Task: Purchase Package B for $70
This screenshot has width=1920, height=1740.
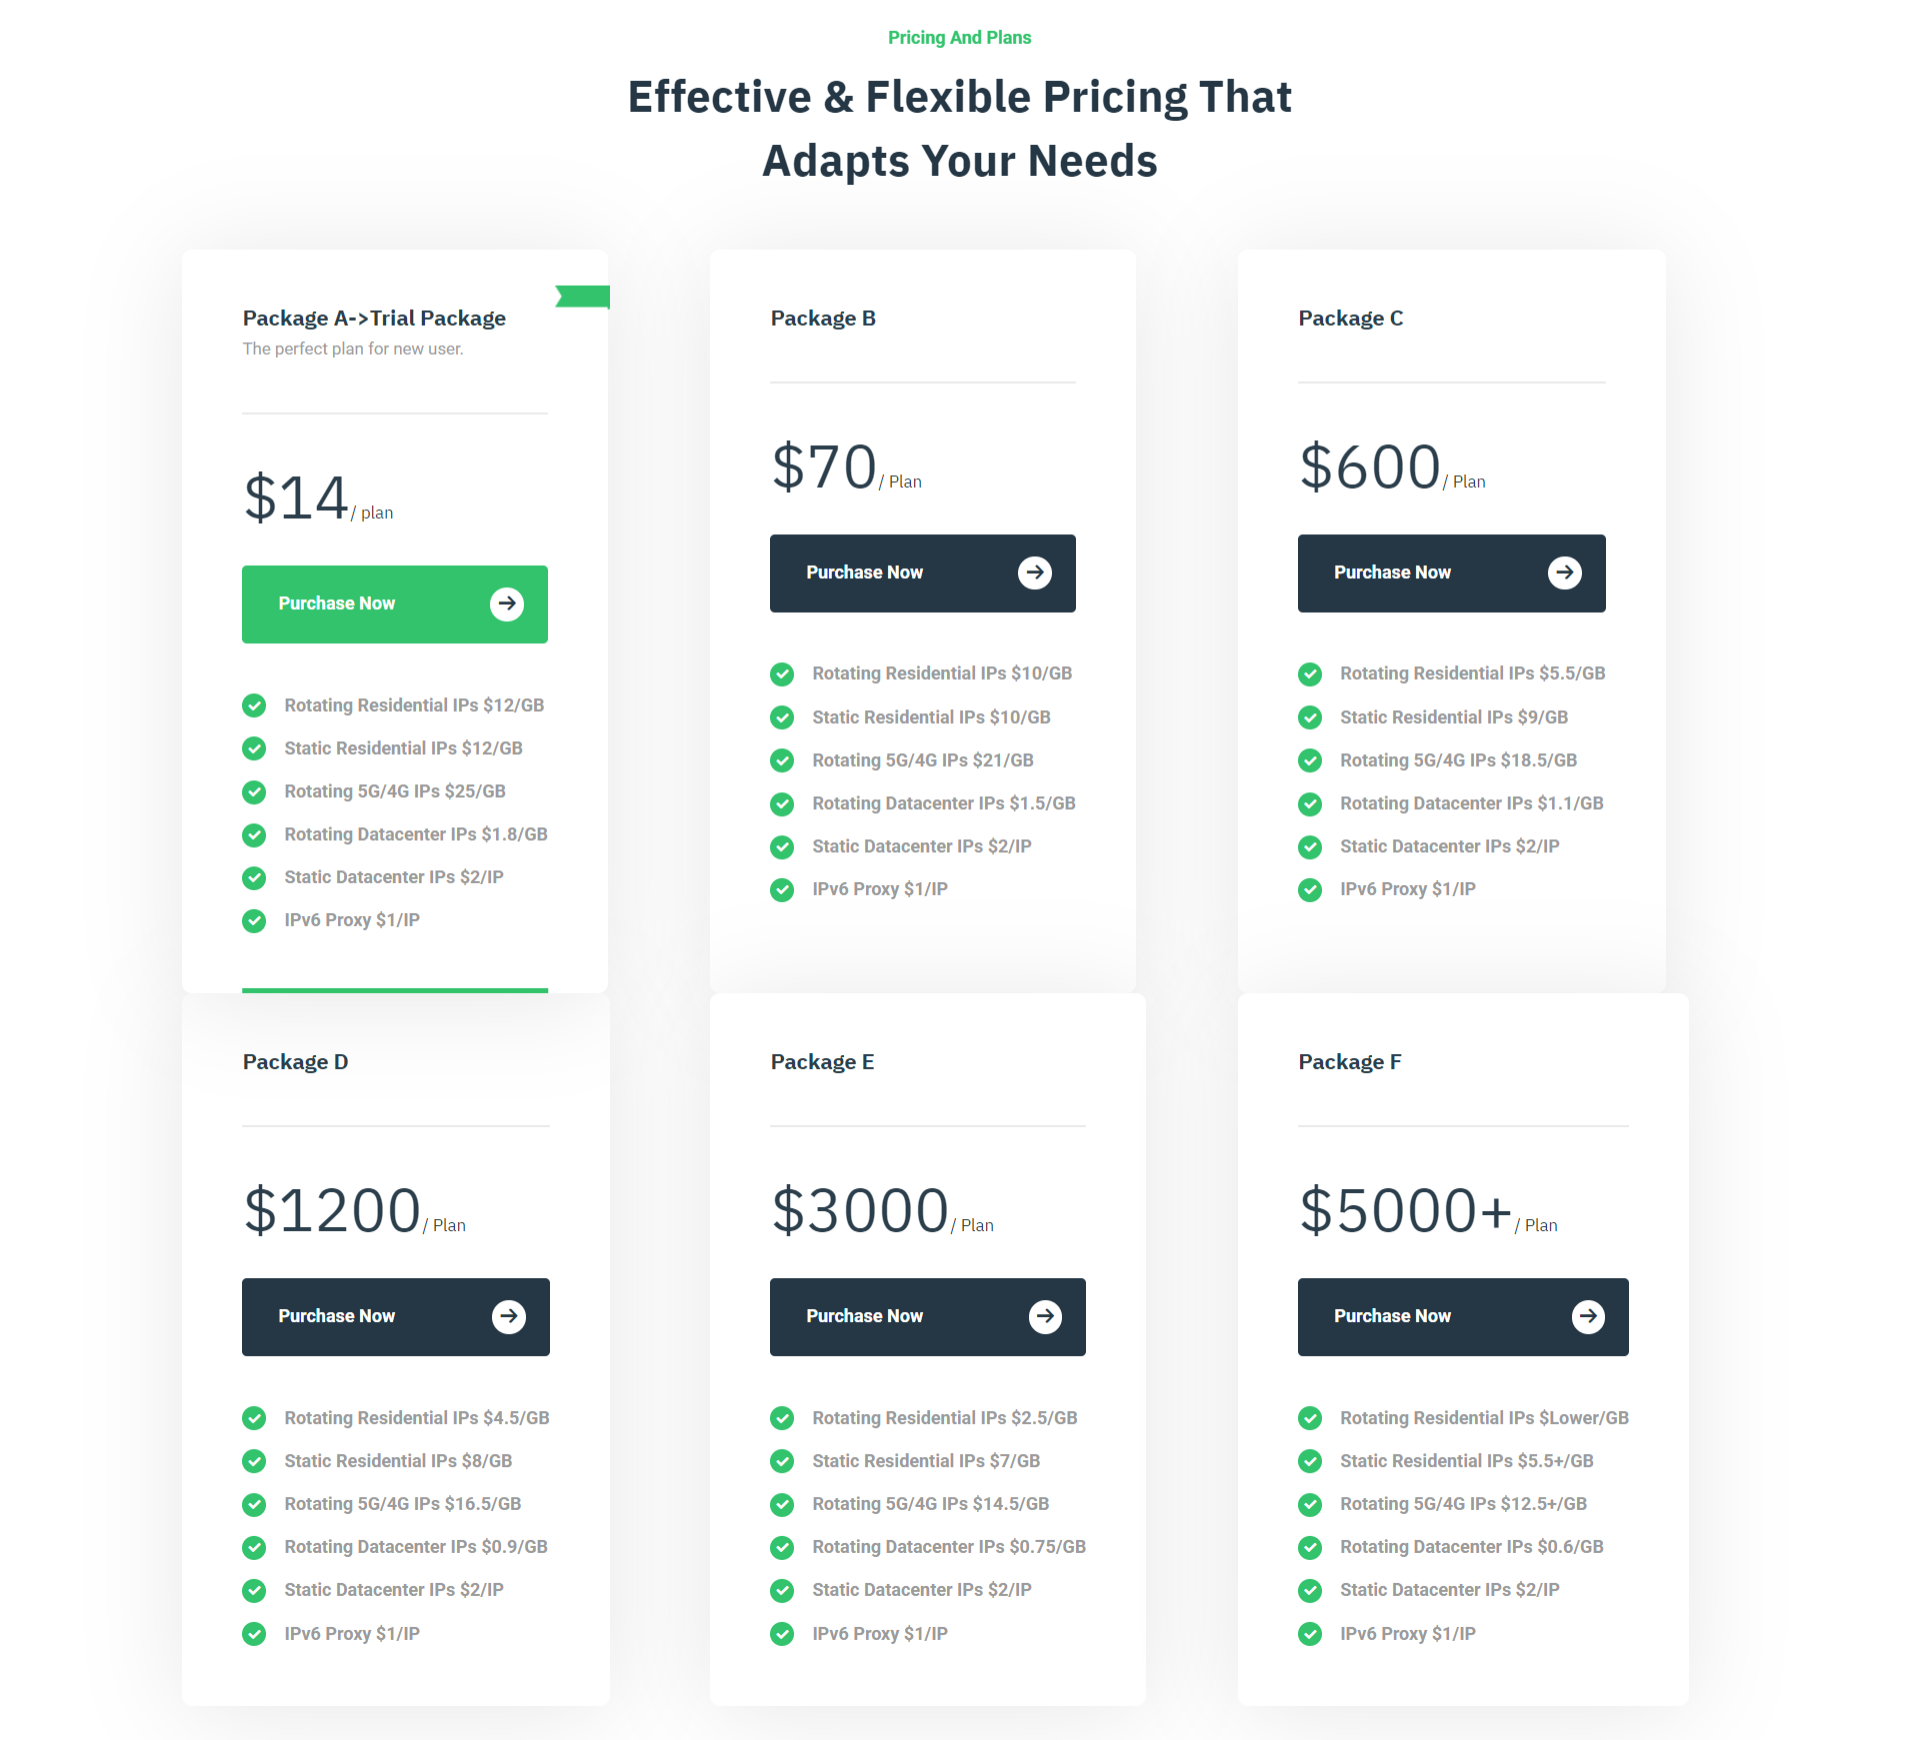Action: pyautogui.click(x=923, y=573)
